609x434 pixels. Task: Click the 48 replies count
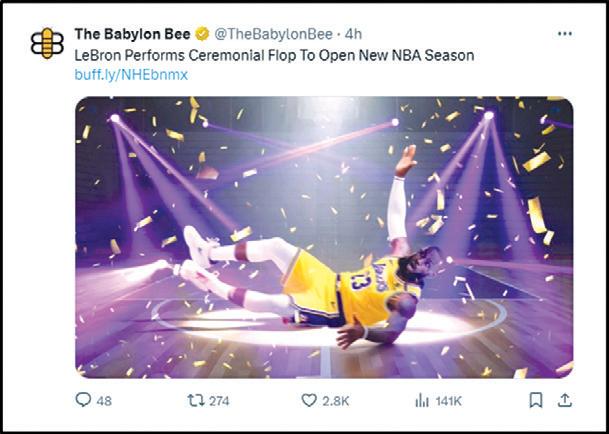point(105,401)
